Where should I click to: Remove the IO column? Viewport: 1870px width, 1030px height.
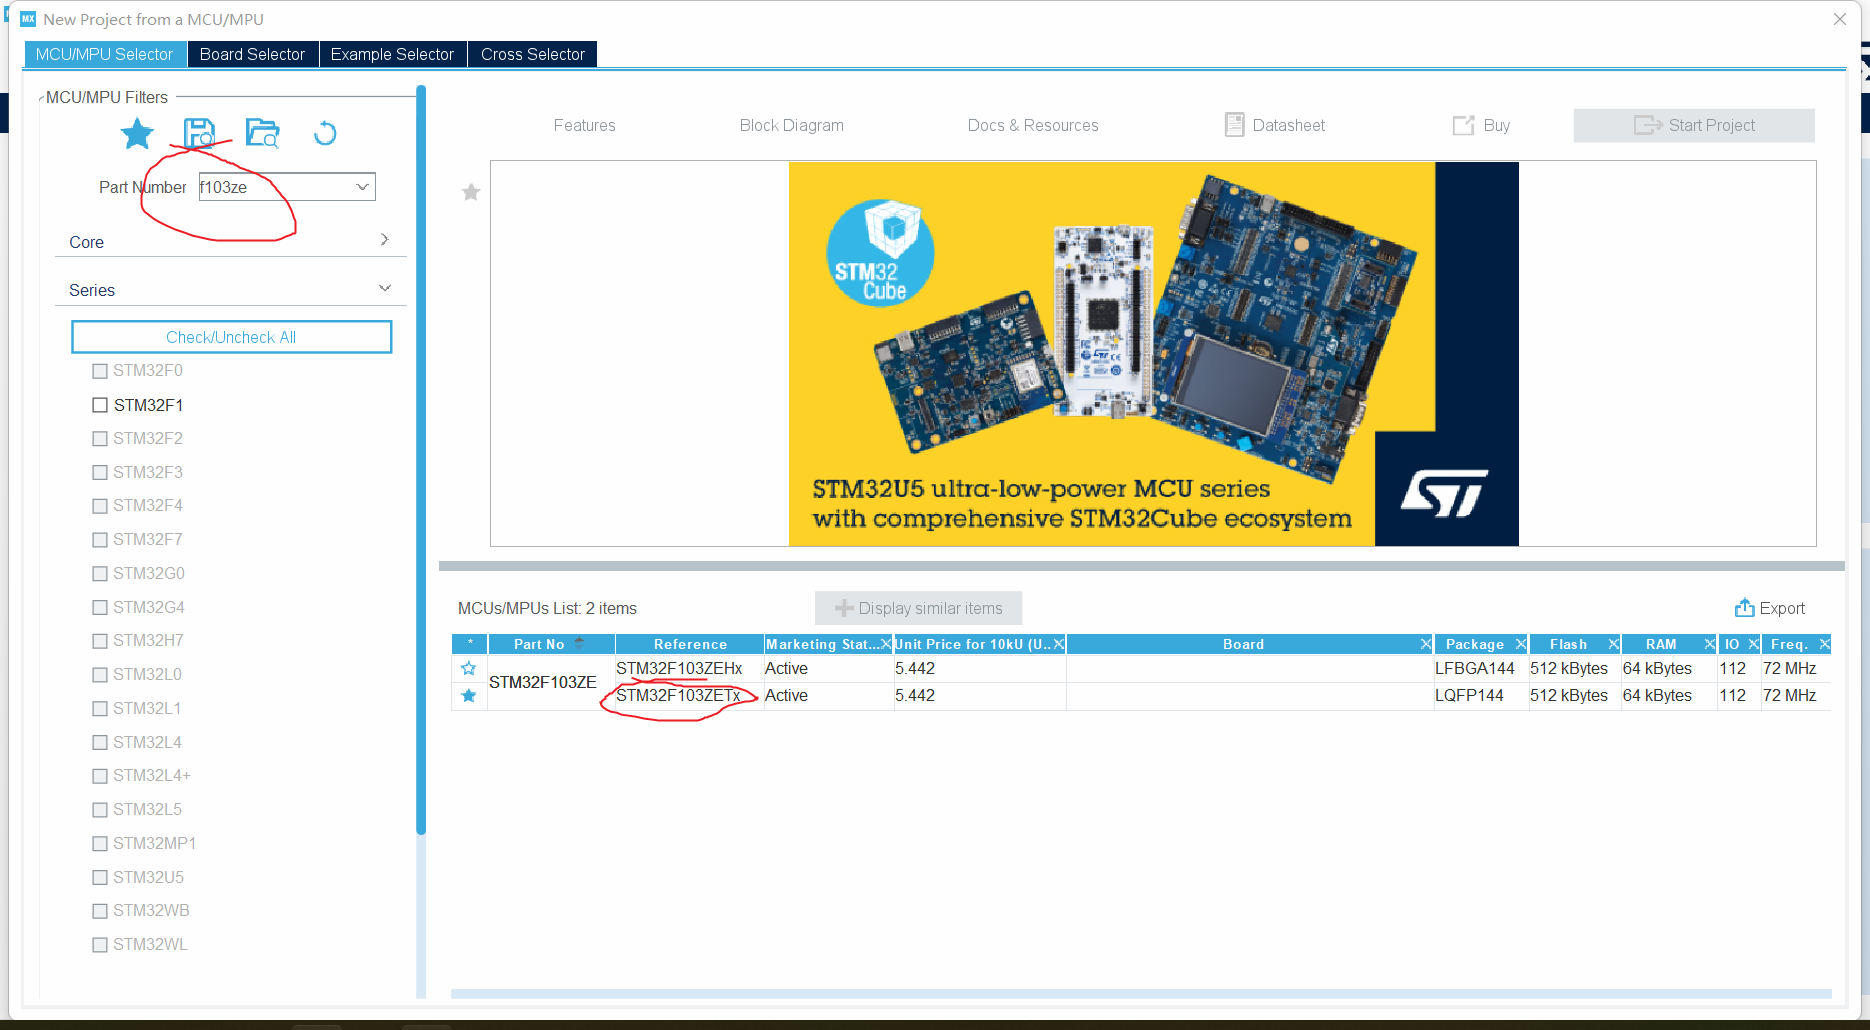tap(1753, 644)
